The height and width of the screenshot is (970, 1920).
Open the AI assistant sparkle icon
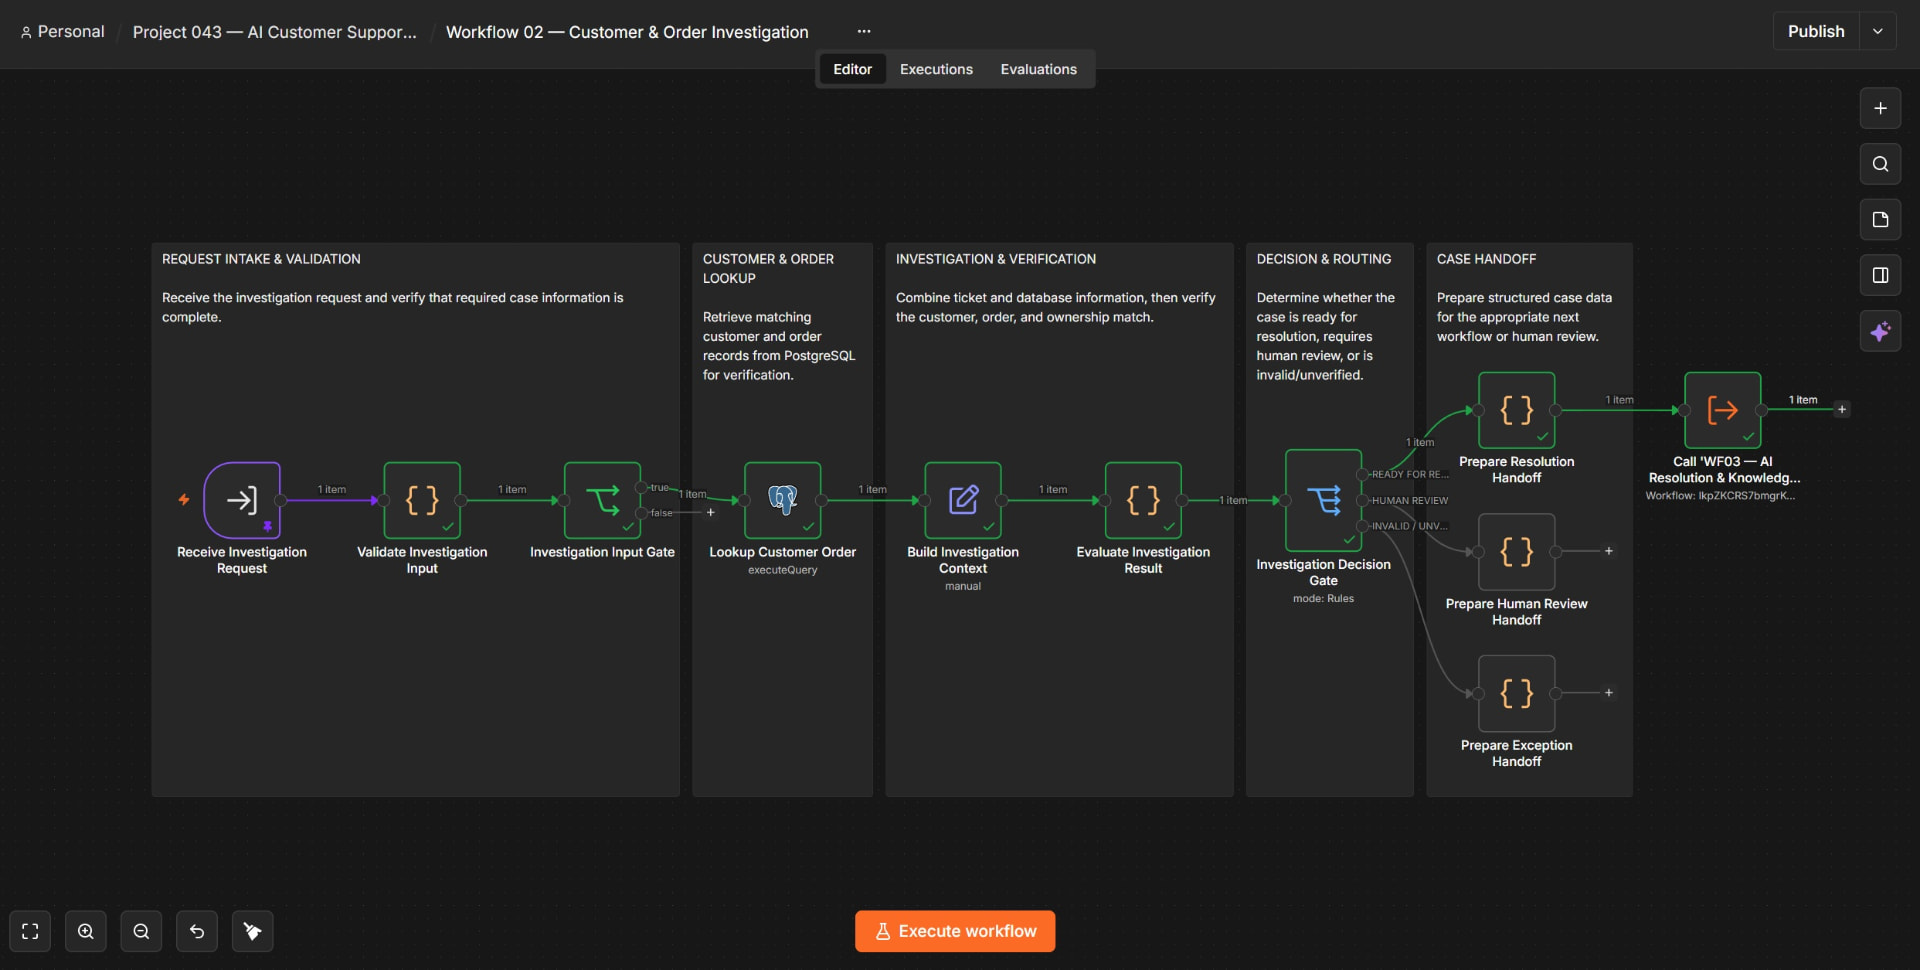coord(1880,332)
